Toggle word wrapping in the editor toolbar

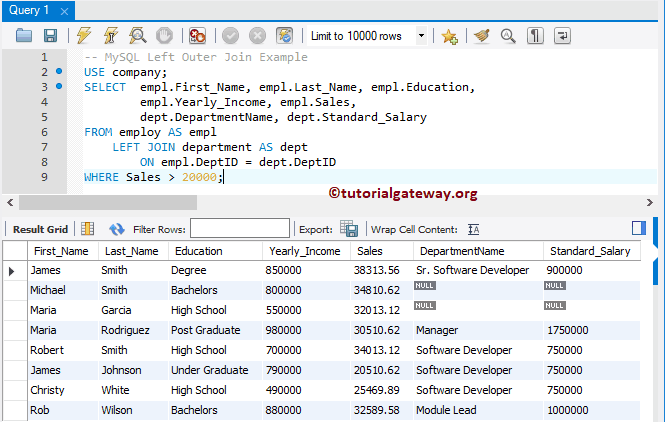coord(562,36)
